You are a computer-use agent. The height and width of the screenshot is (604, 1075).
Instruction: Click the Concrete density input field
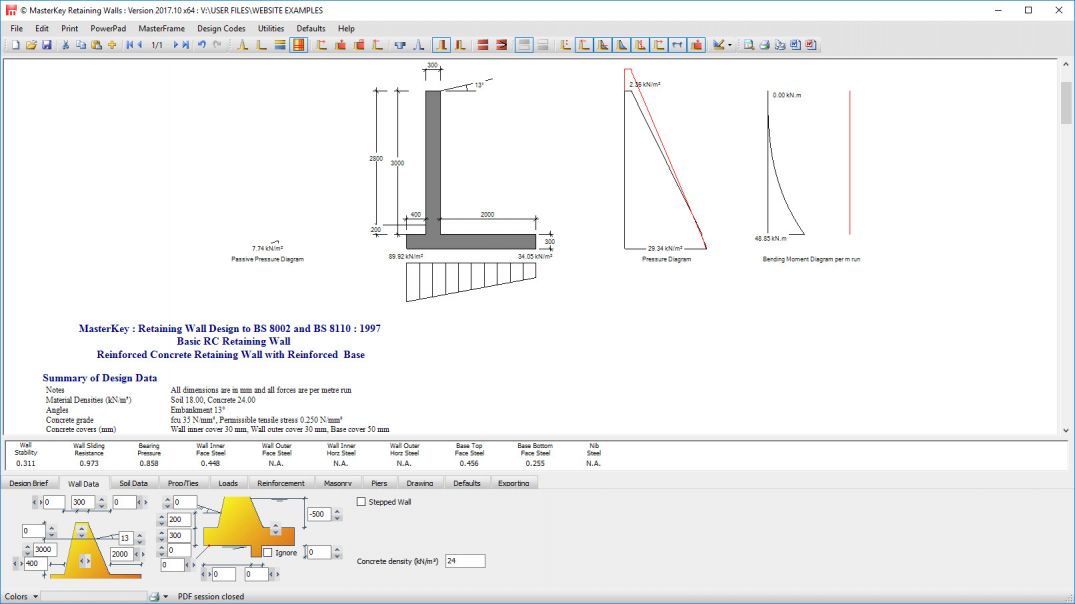coord(465,561)
